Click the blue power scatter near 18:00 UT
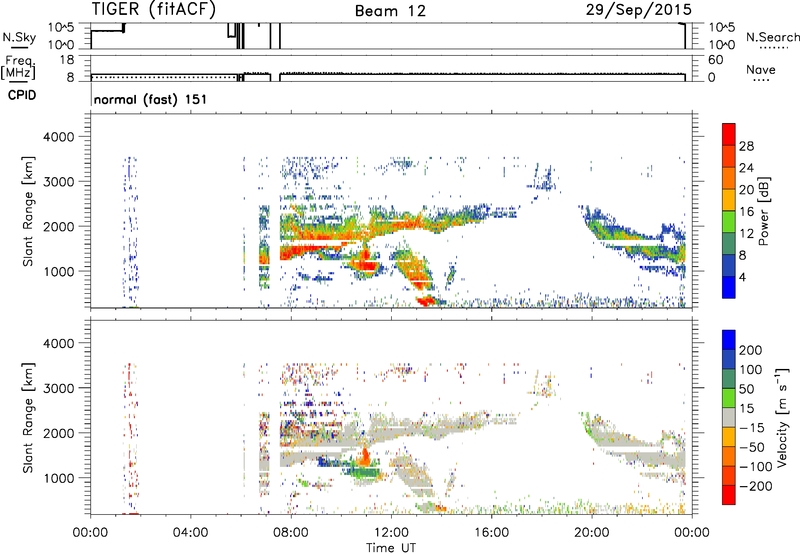This screenshot has width=800, height=554. coord(545,182)
